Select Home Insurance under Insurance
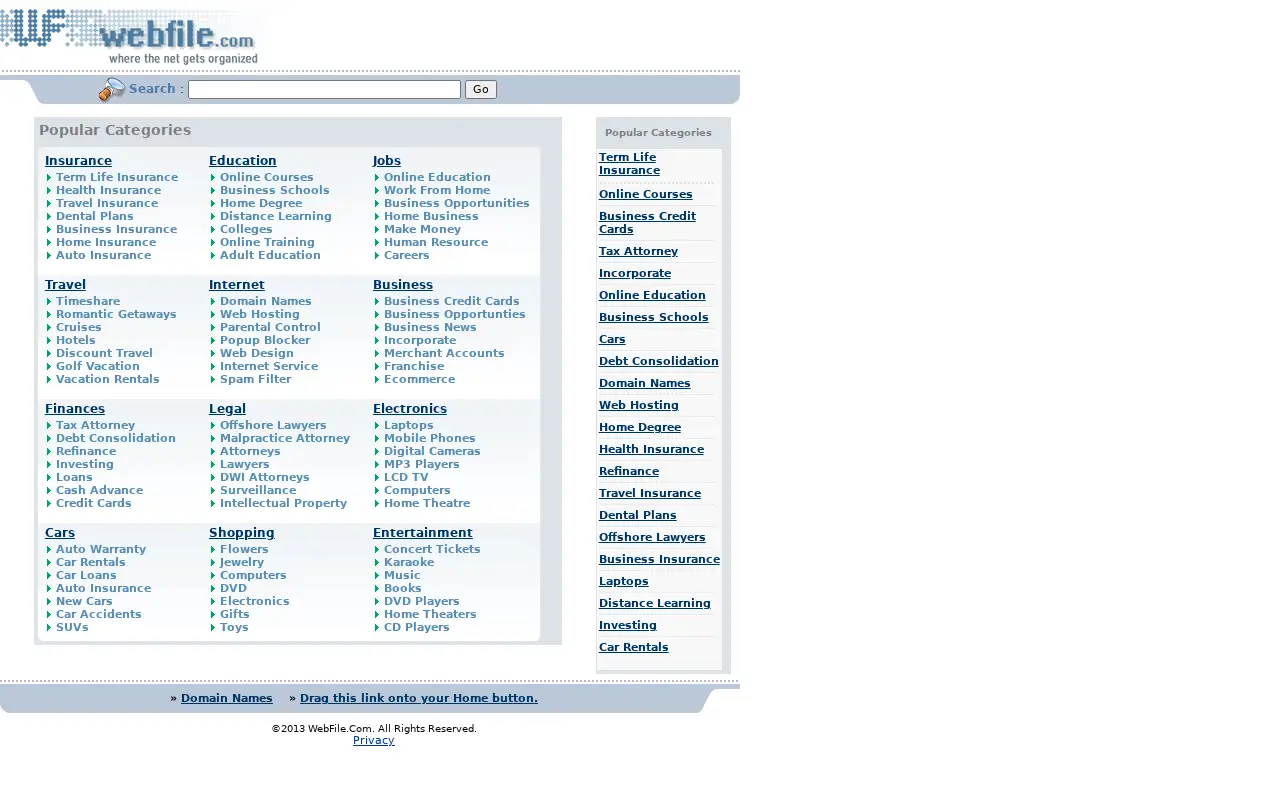The image size is (1280, 800). 106,242
